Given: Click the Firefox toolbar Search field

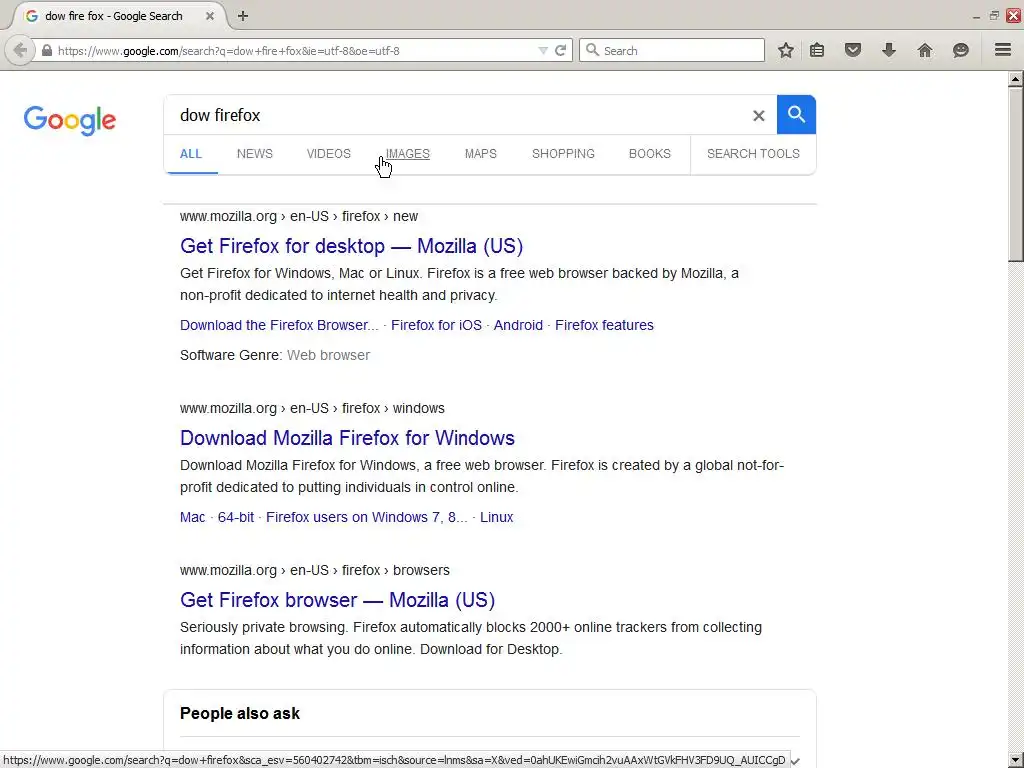Looking at the screenshot, I should [671, 50].
